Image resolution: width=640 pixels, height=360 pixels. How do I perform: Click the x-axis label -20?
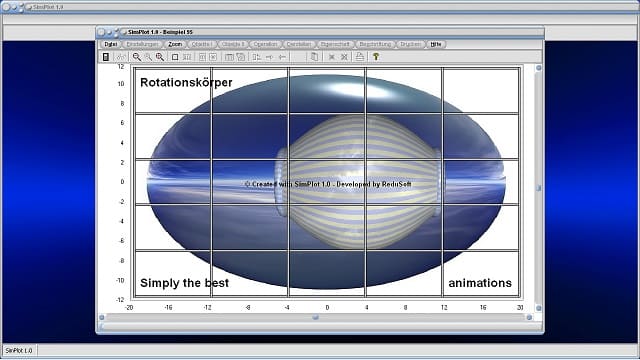[129, 308]
